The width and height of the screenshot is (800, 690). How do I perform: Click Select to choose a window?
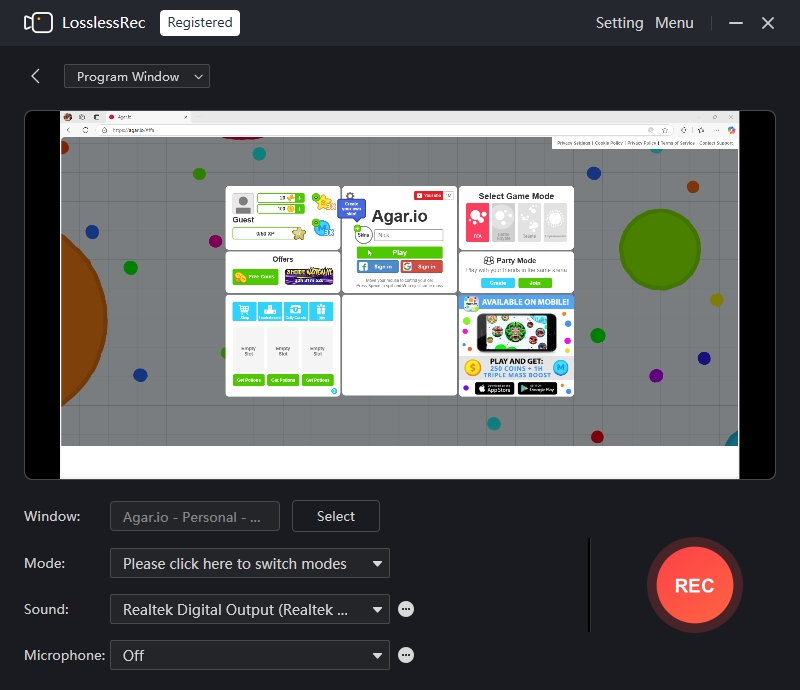pyautogui.click(x=336, y=516)
